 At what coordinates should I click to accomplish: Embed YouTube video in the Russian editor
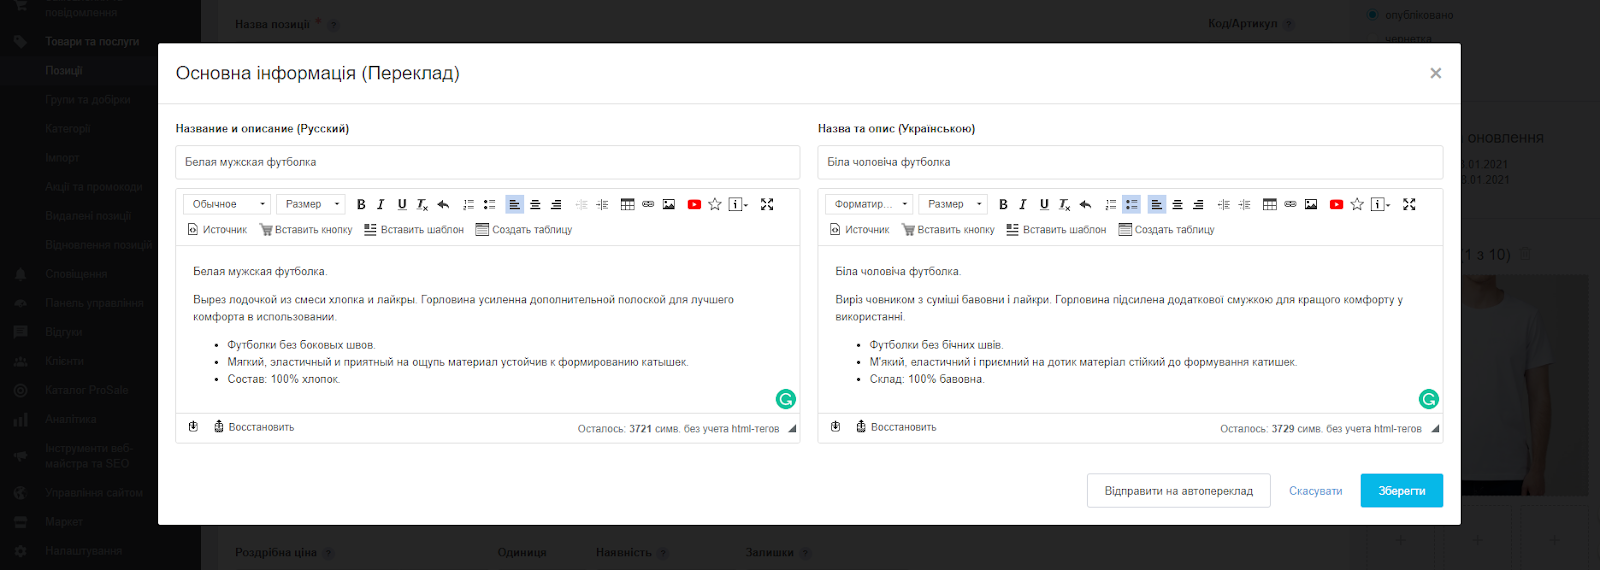pyautogui.click(x=694, y=204)
